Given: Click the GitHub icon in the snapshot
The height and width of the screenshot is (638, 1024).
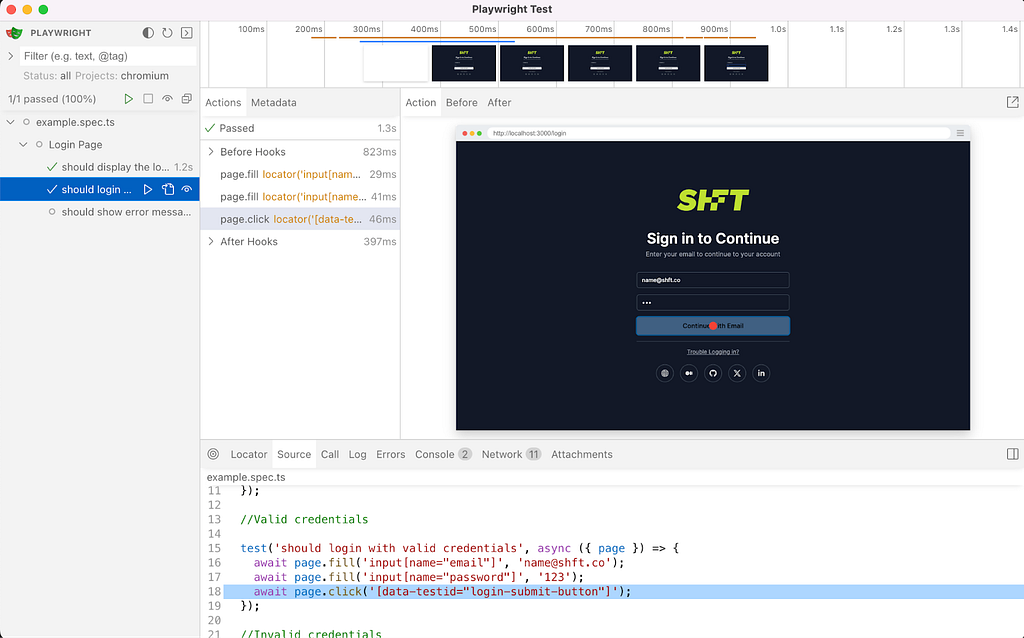Looking at the screenshot, I should click(712, 374).
